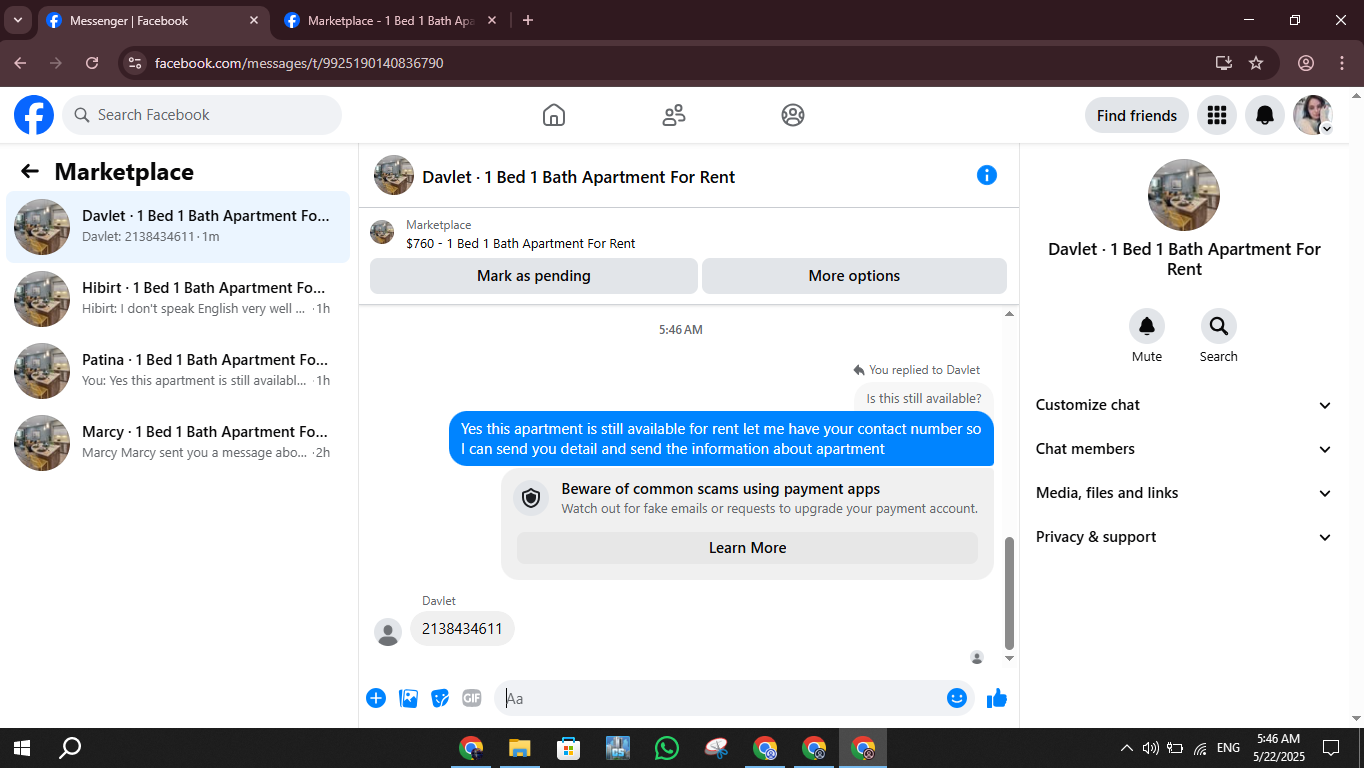This screenshot has width=1364, height=768.
Task: Mute this chat using the bell icon
Action: point(1147,326)
